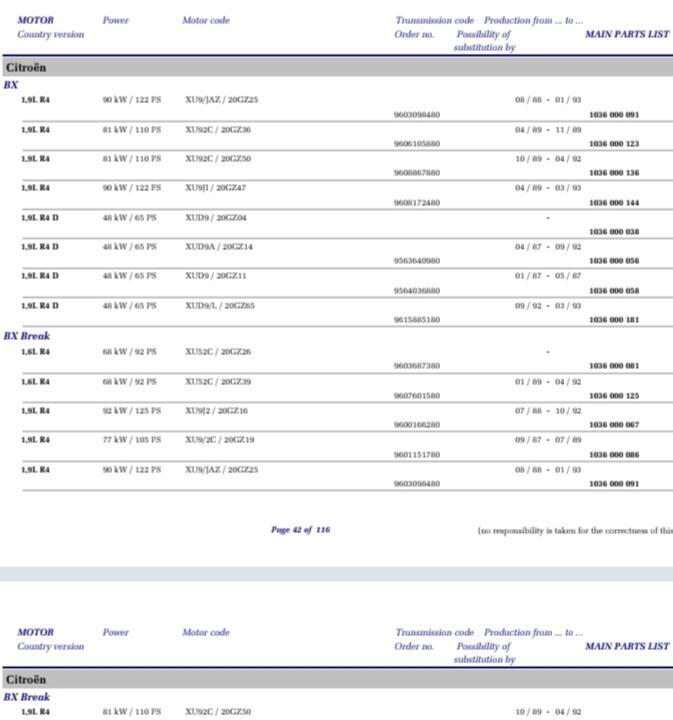Click motor code XU9JI / 20GZ47
The image size is (673, 720).
click(215, 187)
